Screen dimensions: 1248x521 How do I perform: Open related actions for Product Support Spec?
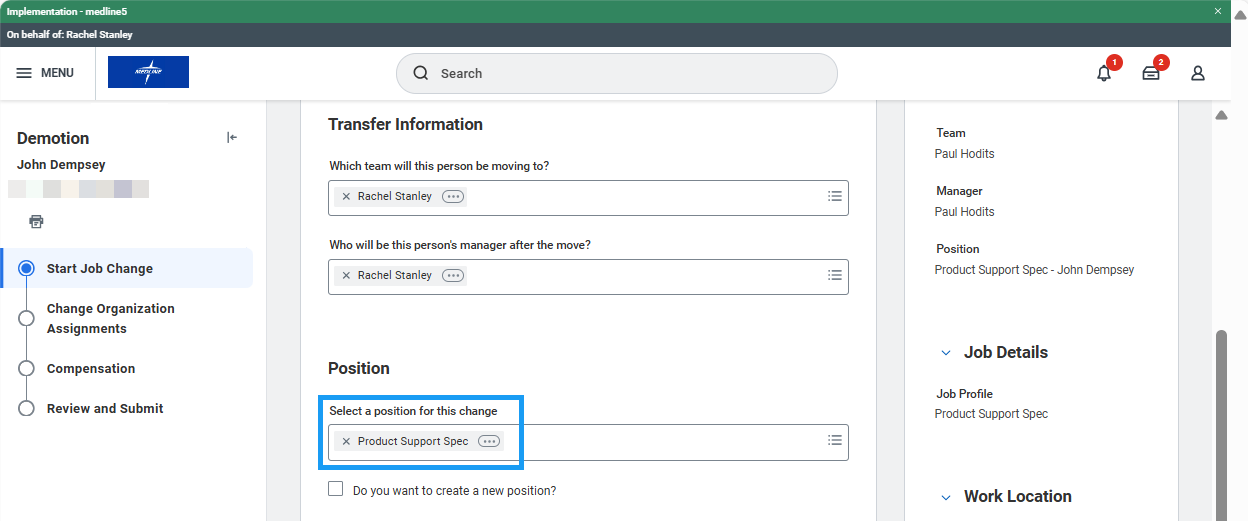pyautogui.click(x=489, y=441)
